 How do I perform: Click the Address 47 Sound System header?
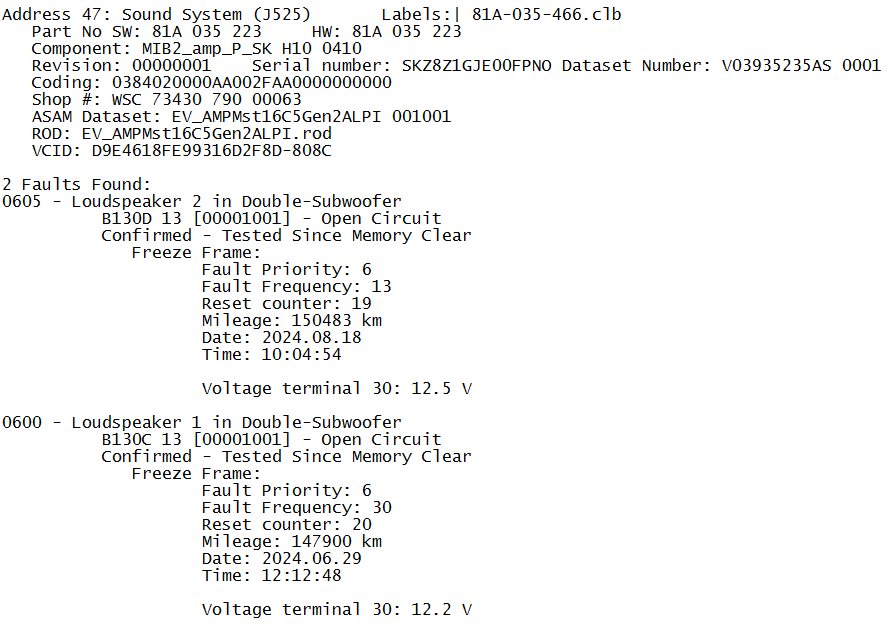(158, 14)
